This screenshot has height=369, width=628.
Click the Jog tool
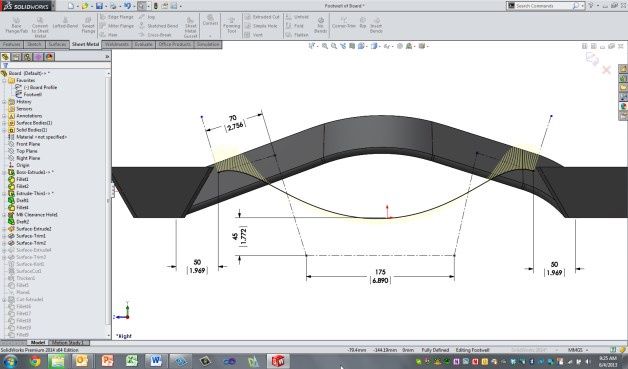pyautogui.click(x=147, y=17)
